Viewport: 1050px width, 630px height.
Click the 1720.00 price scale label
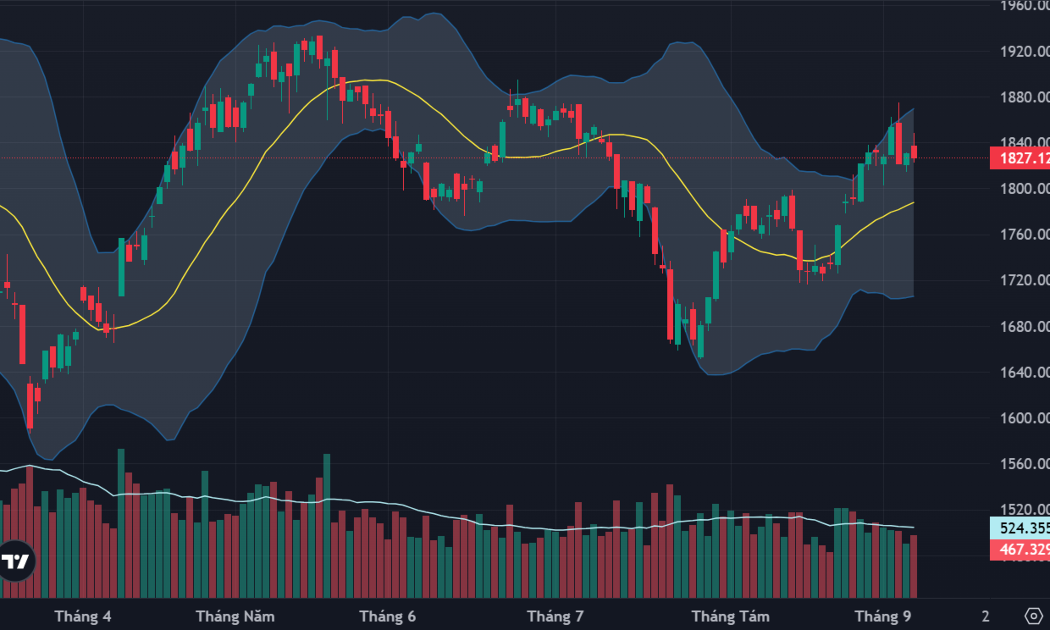(x=1025, y=281)
